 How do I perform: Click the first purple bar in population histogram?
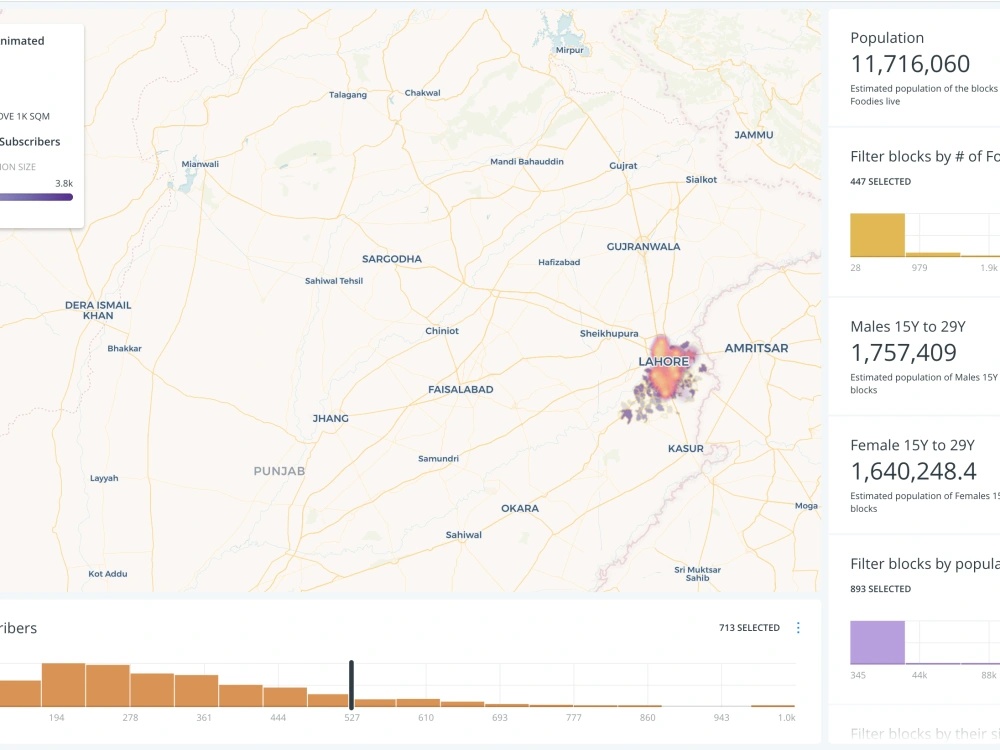click(877, 642)
